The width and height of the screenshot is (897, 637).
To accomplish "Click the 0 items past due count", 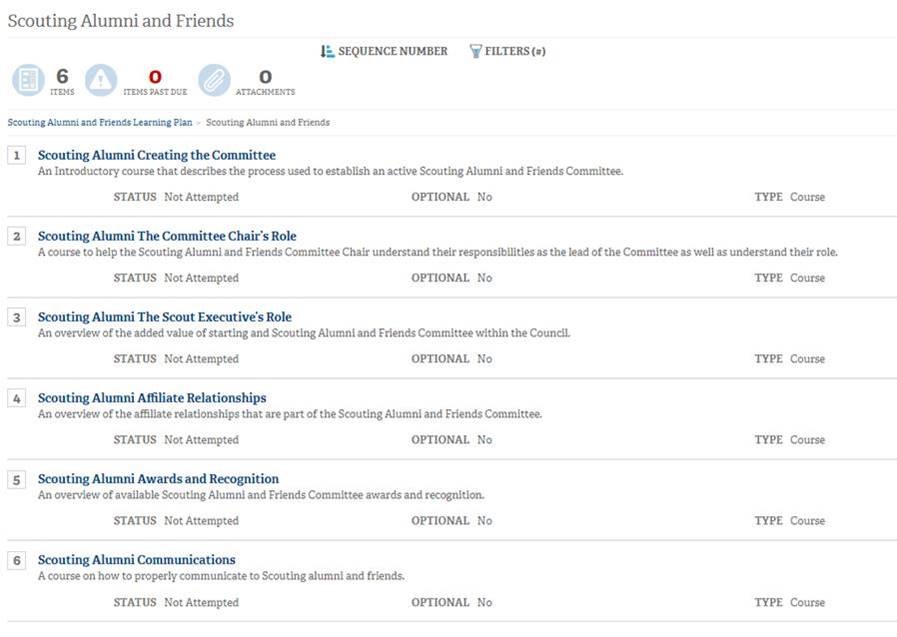I will pos(155,77).
